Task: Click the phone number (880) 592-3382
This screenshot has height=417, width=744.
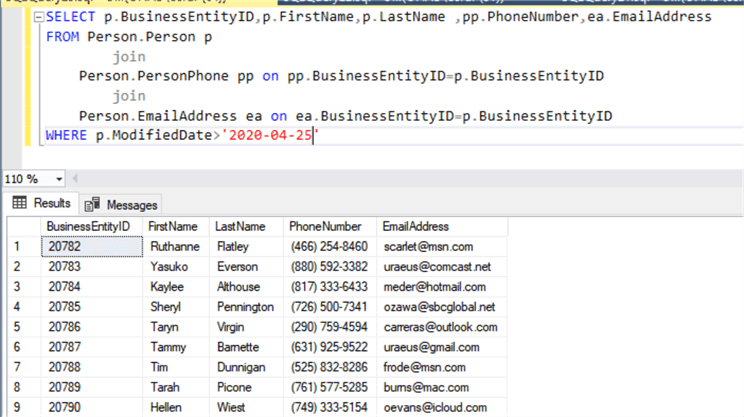Action: tap(328, 266)
